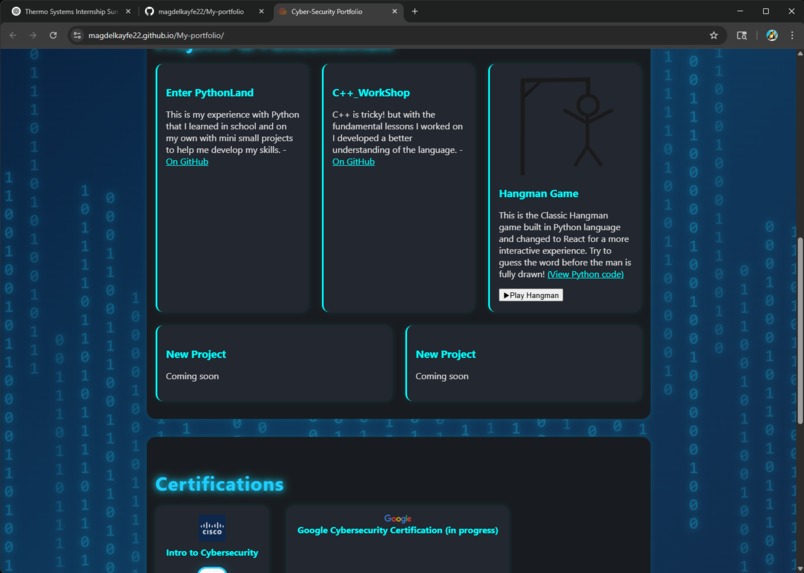
Task: Click the Google logo above the certification
Action: (398, 519)
